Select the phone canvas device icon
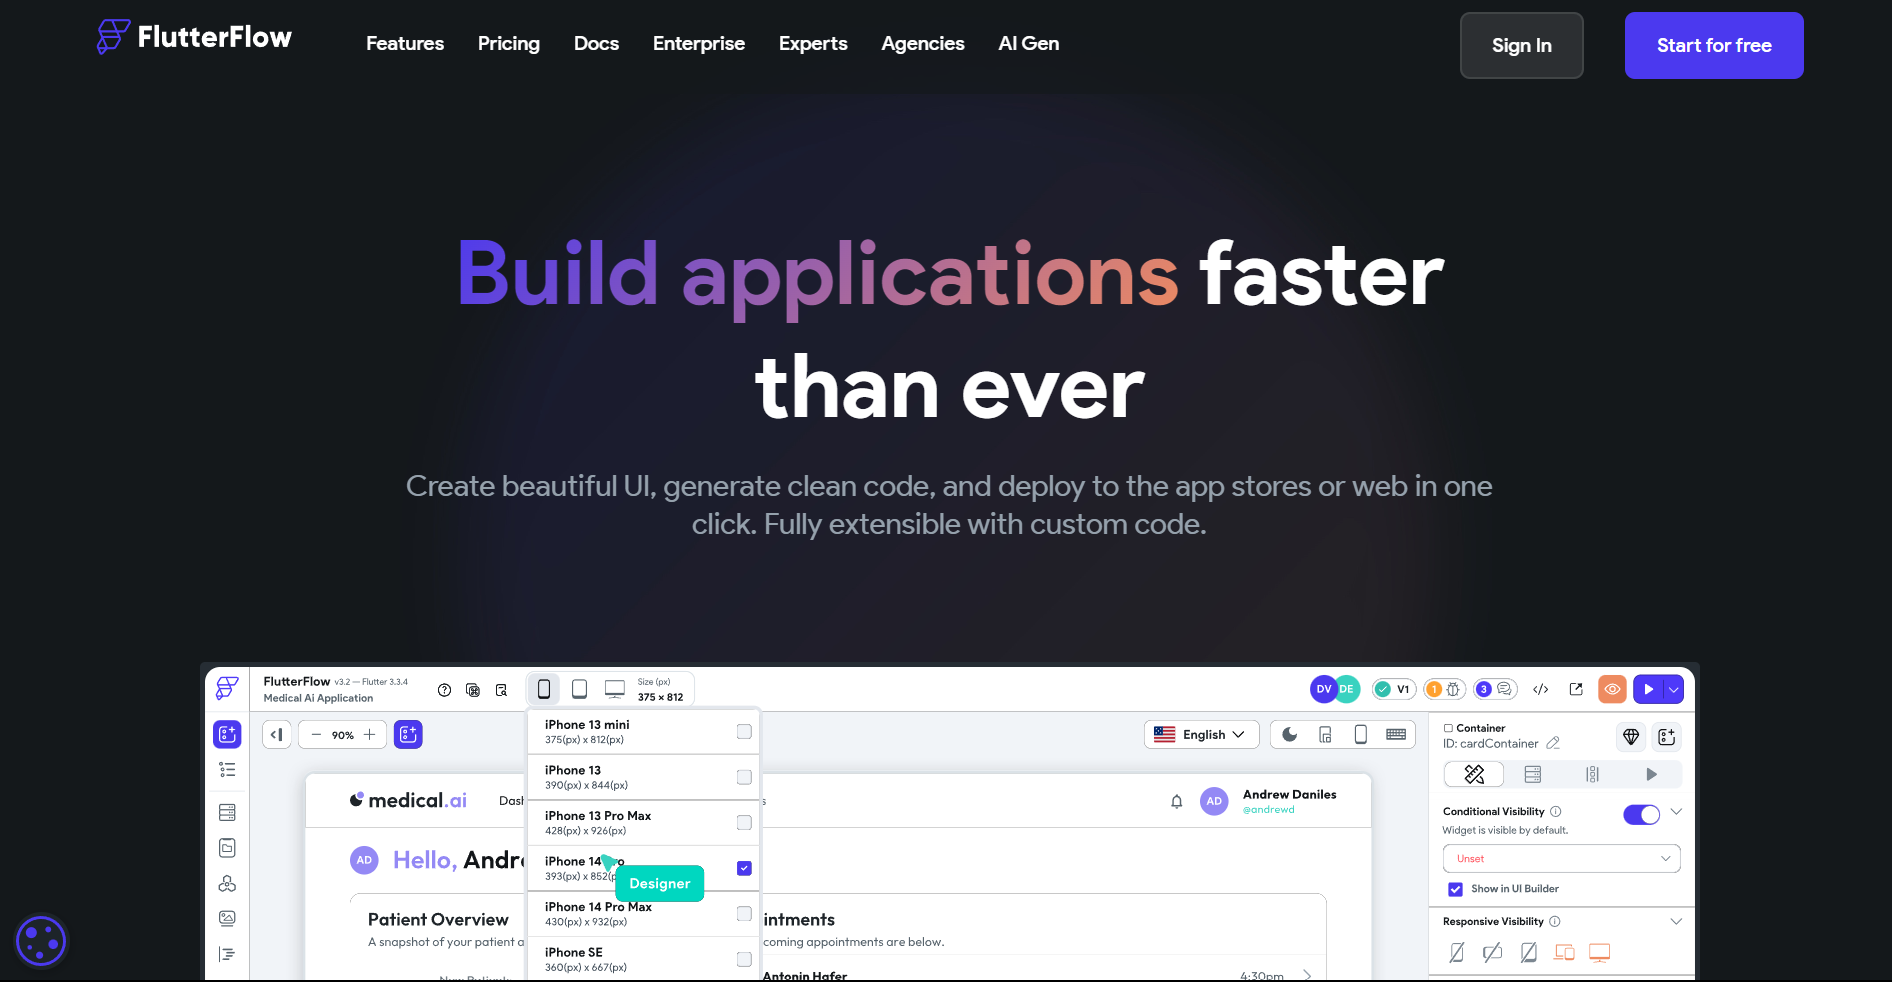This screenshot has height=982, width=1892. pos(544,689)
